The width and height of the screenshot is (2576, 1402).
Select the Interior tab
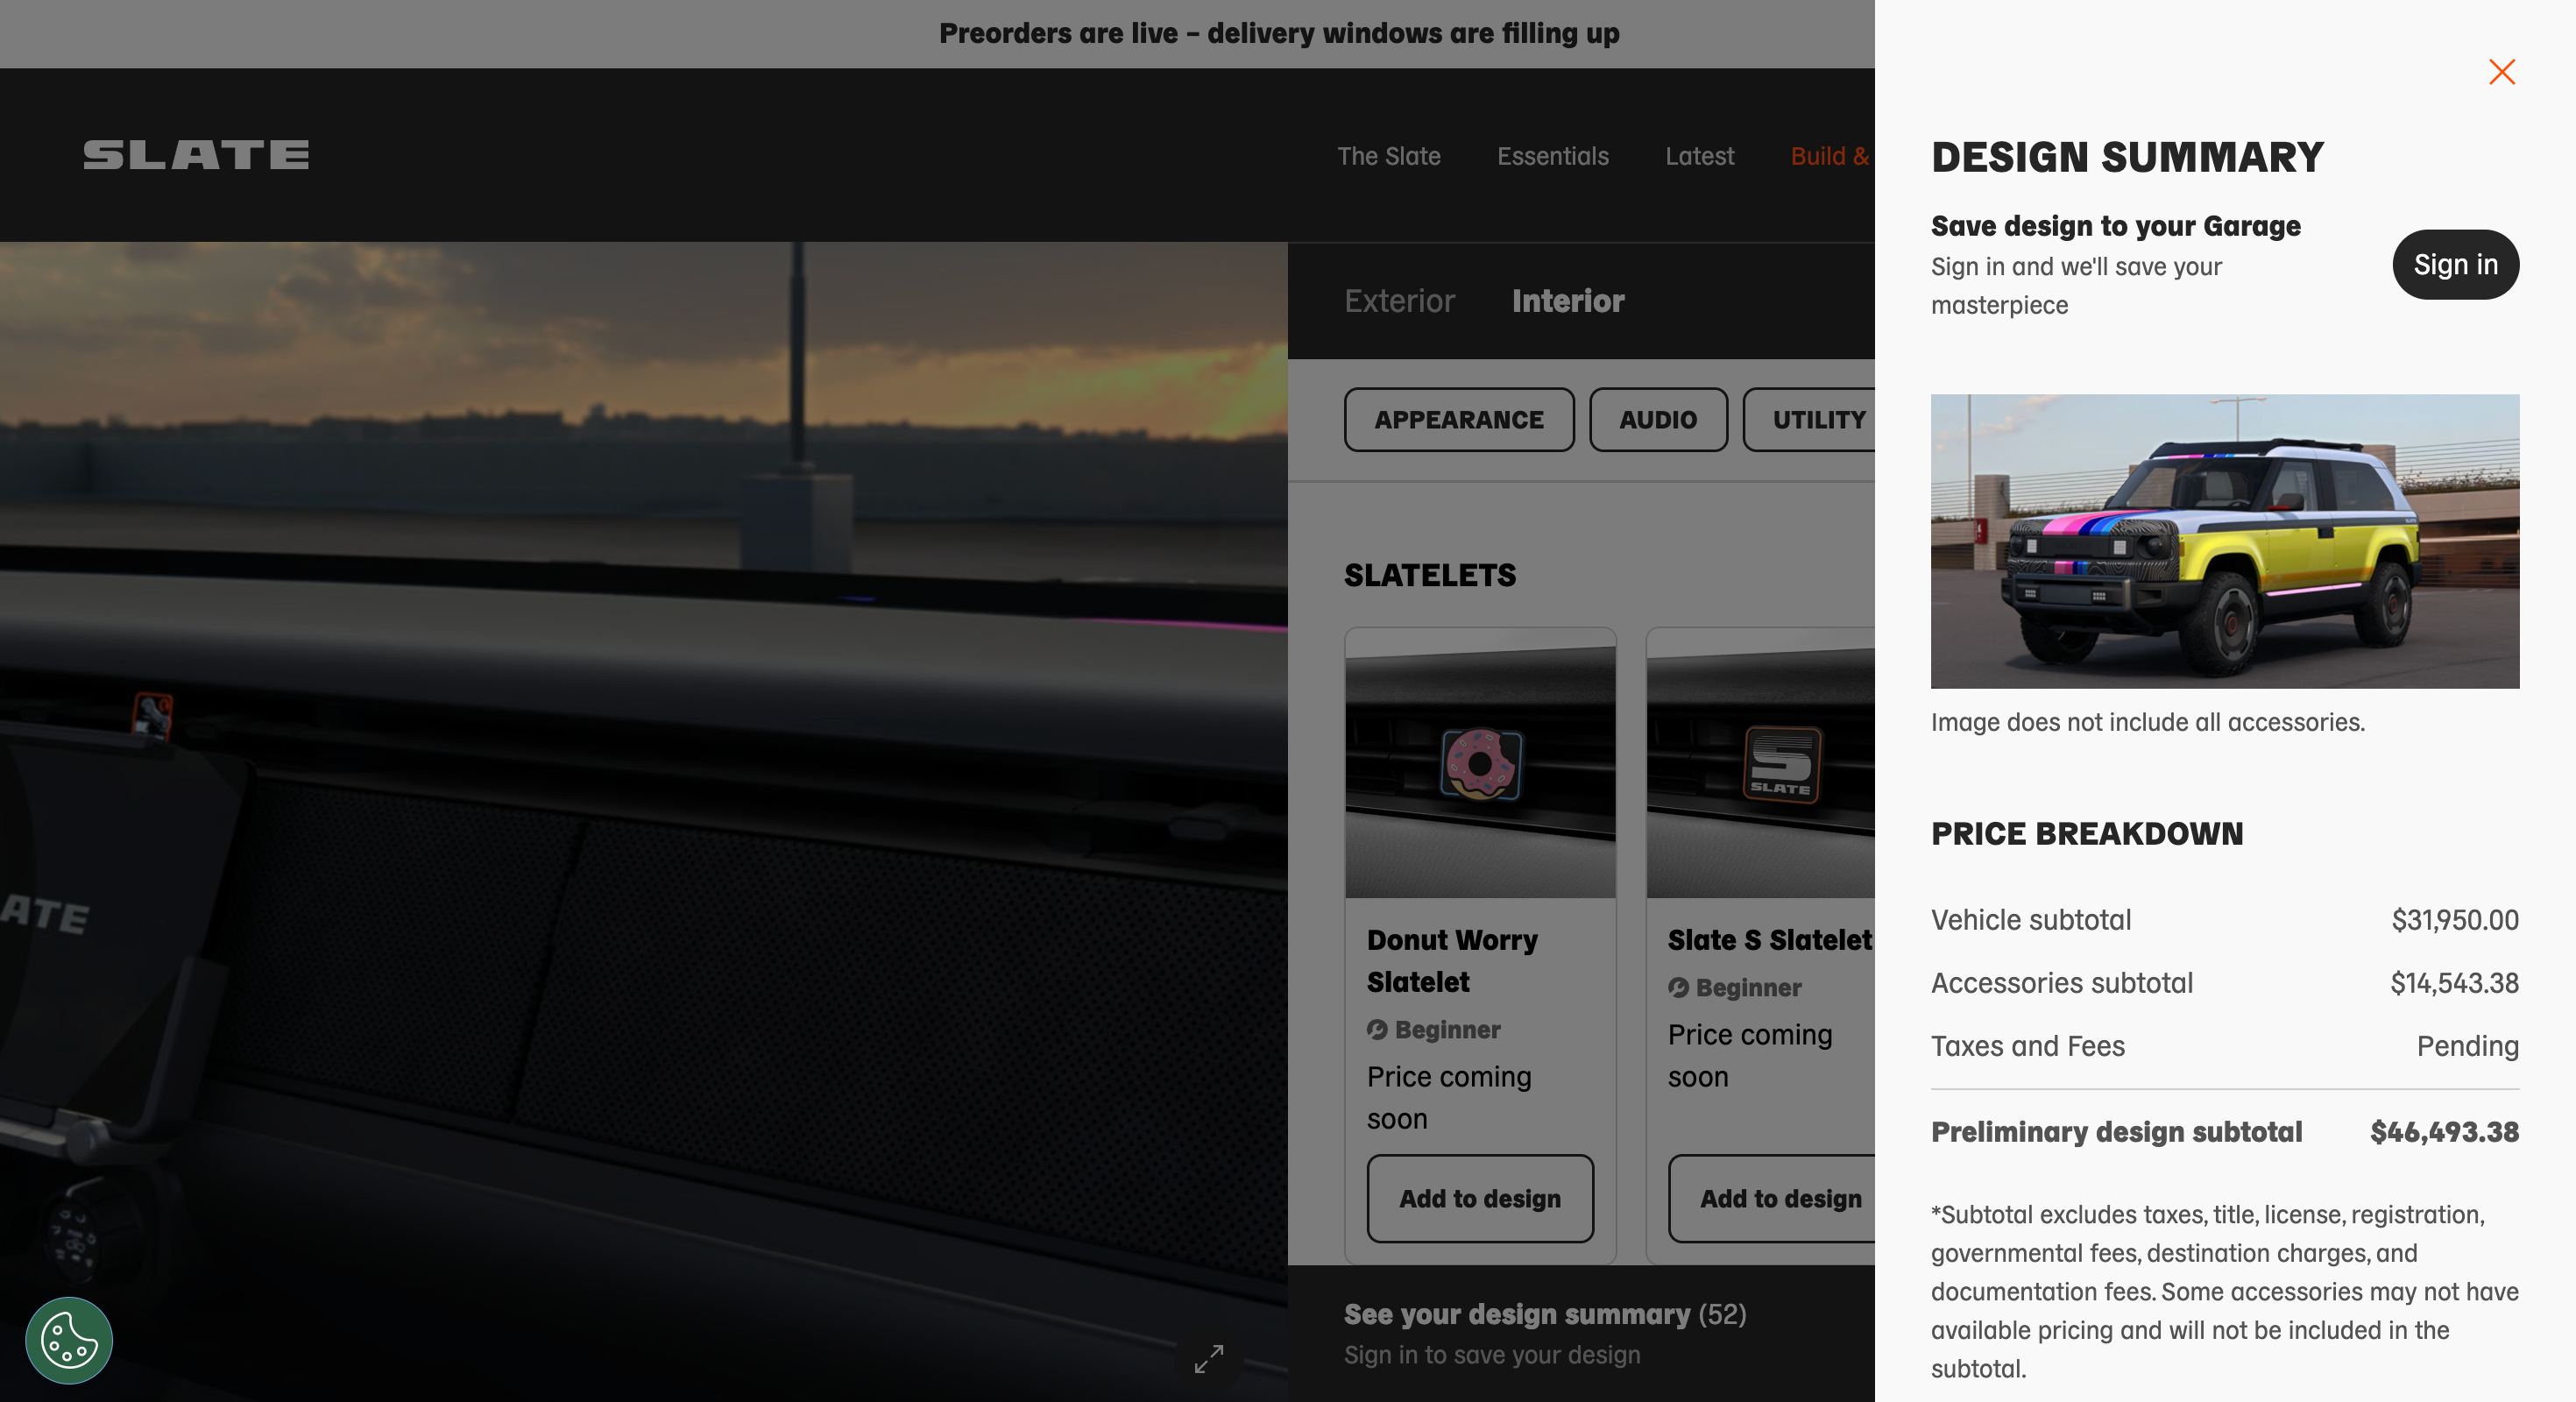coord(1568,300)
